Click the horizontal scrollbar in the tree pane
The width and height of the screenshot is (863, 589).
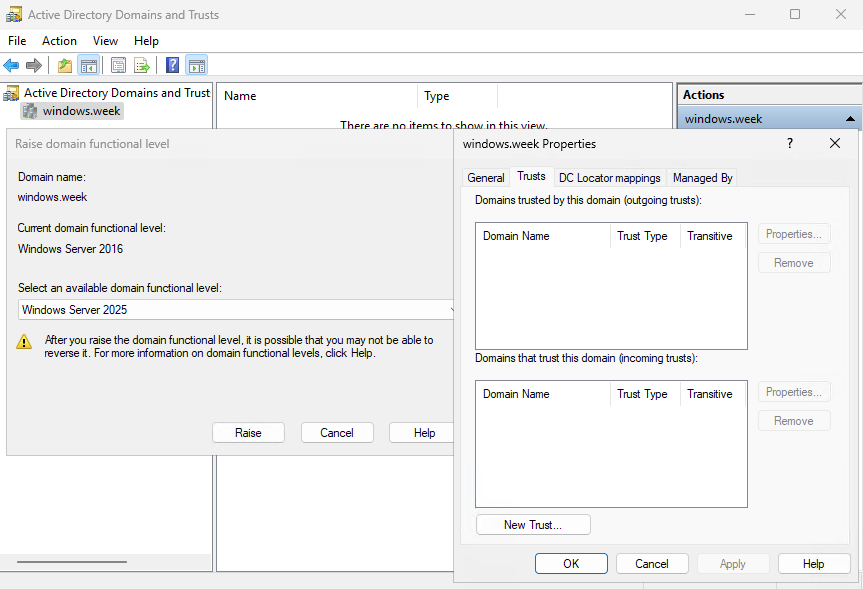(72, 562)
